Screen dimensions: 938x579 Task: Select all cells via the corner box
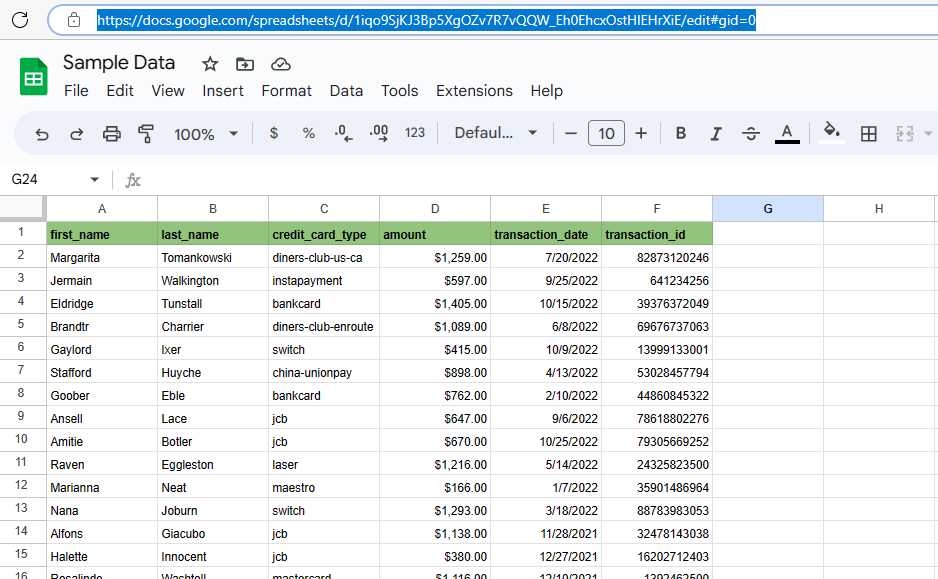click(23, 208)
